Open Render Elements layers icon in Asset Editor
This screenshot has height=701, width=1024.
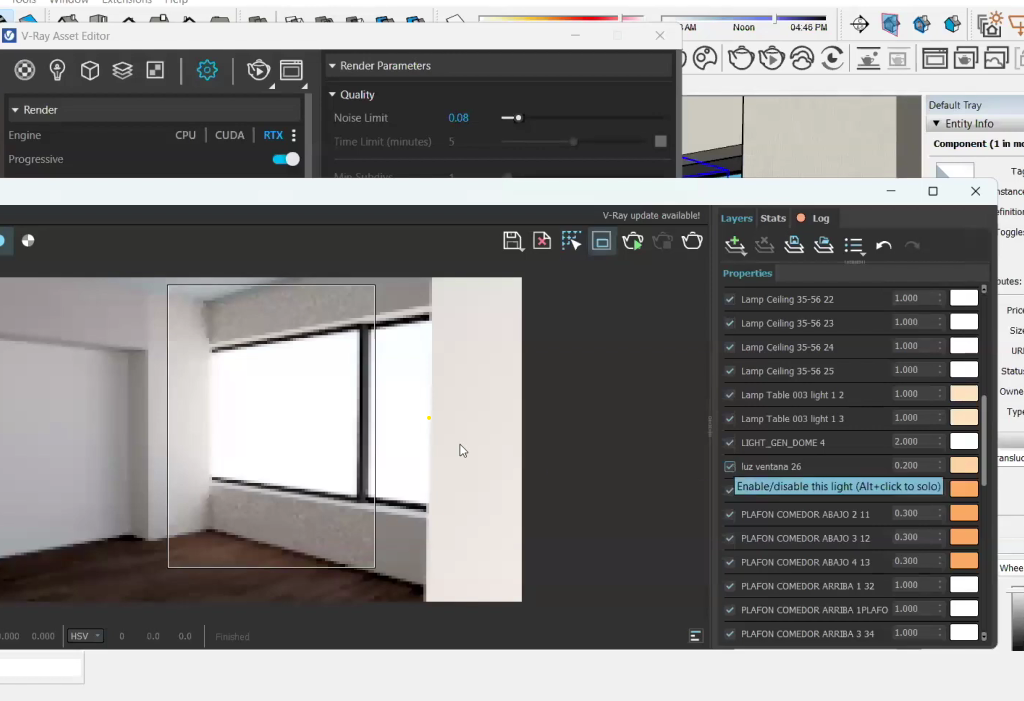(x=122, y=70)
